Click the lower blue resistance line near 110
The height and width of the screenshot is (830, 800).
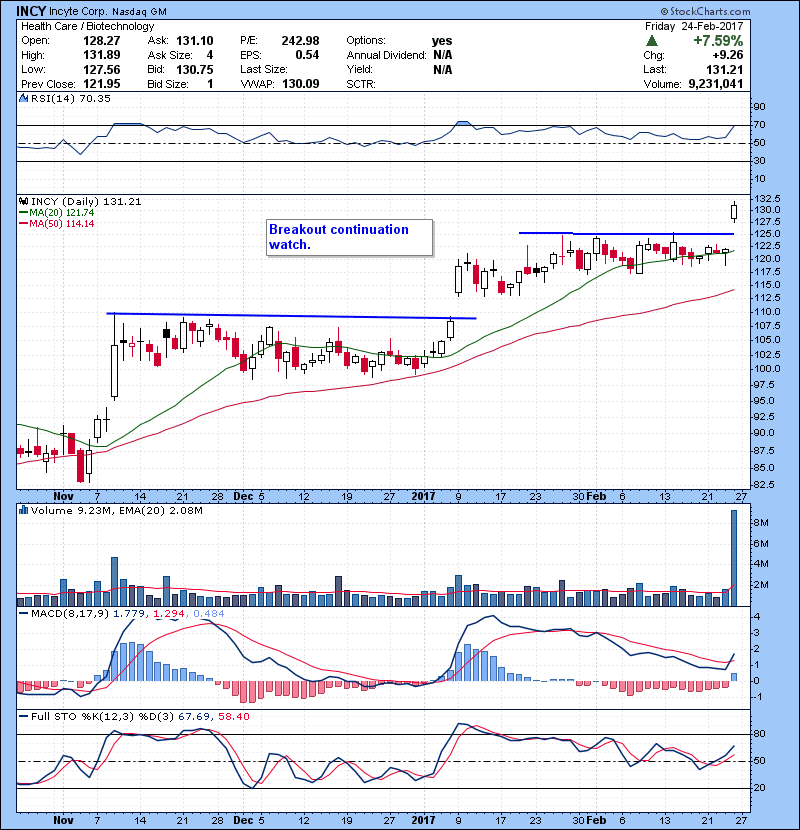(291, 316)
